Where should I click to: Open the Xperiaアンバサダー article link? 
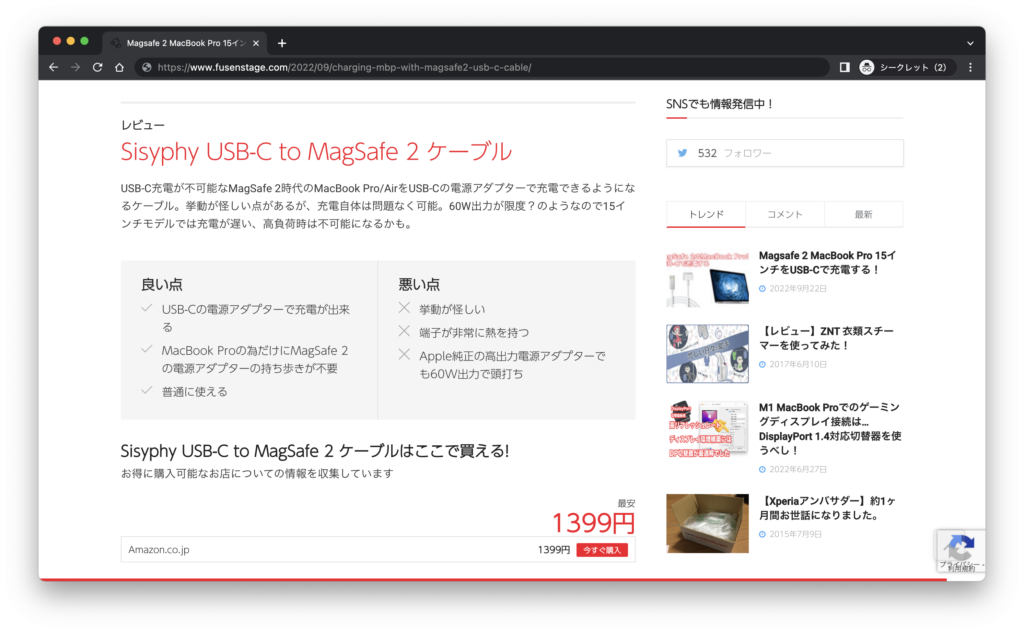(827, 508)
